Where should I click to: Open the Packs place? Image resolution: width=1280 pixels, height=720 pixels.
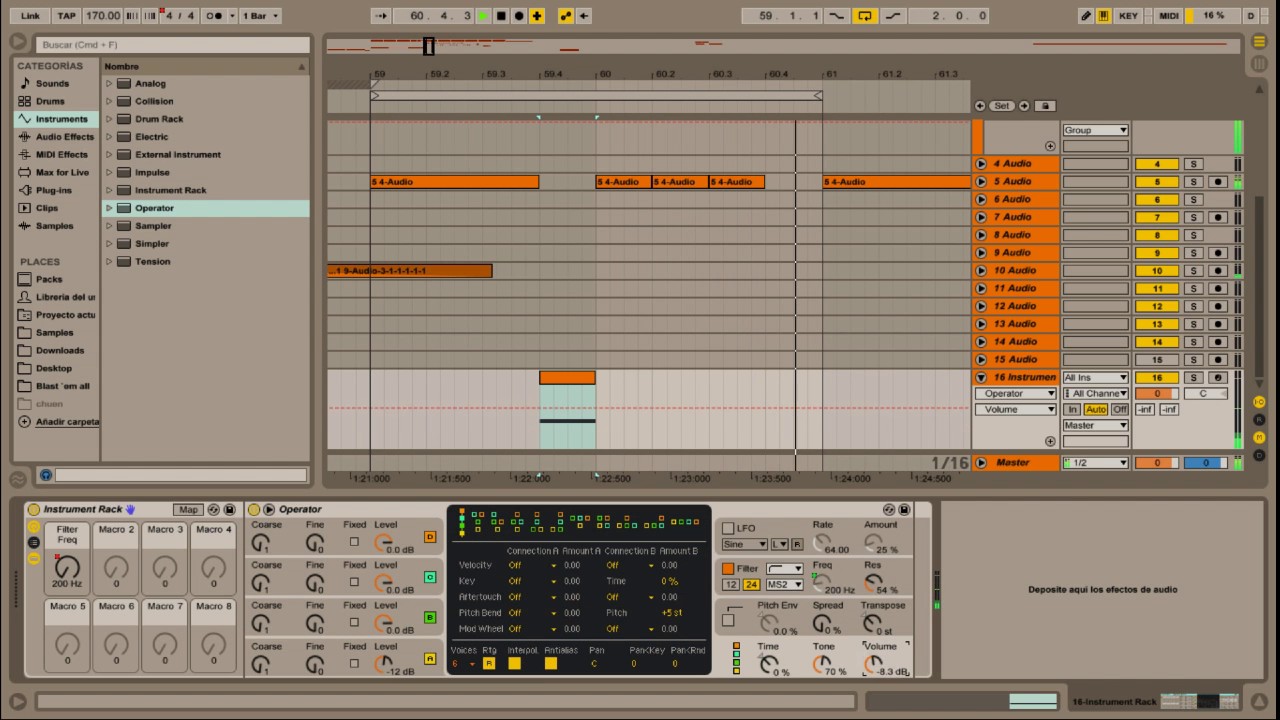coord(49,280)
